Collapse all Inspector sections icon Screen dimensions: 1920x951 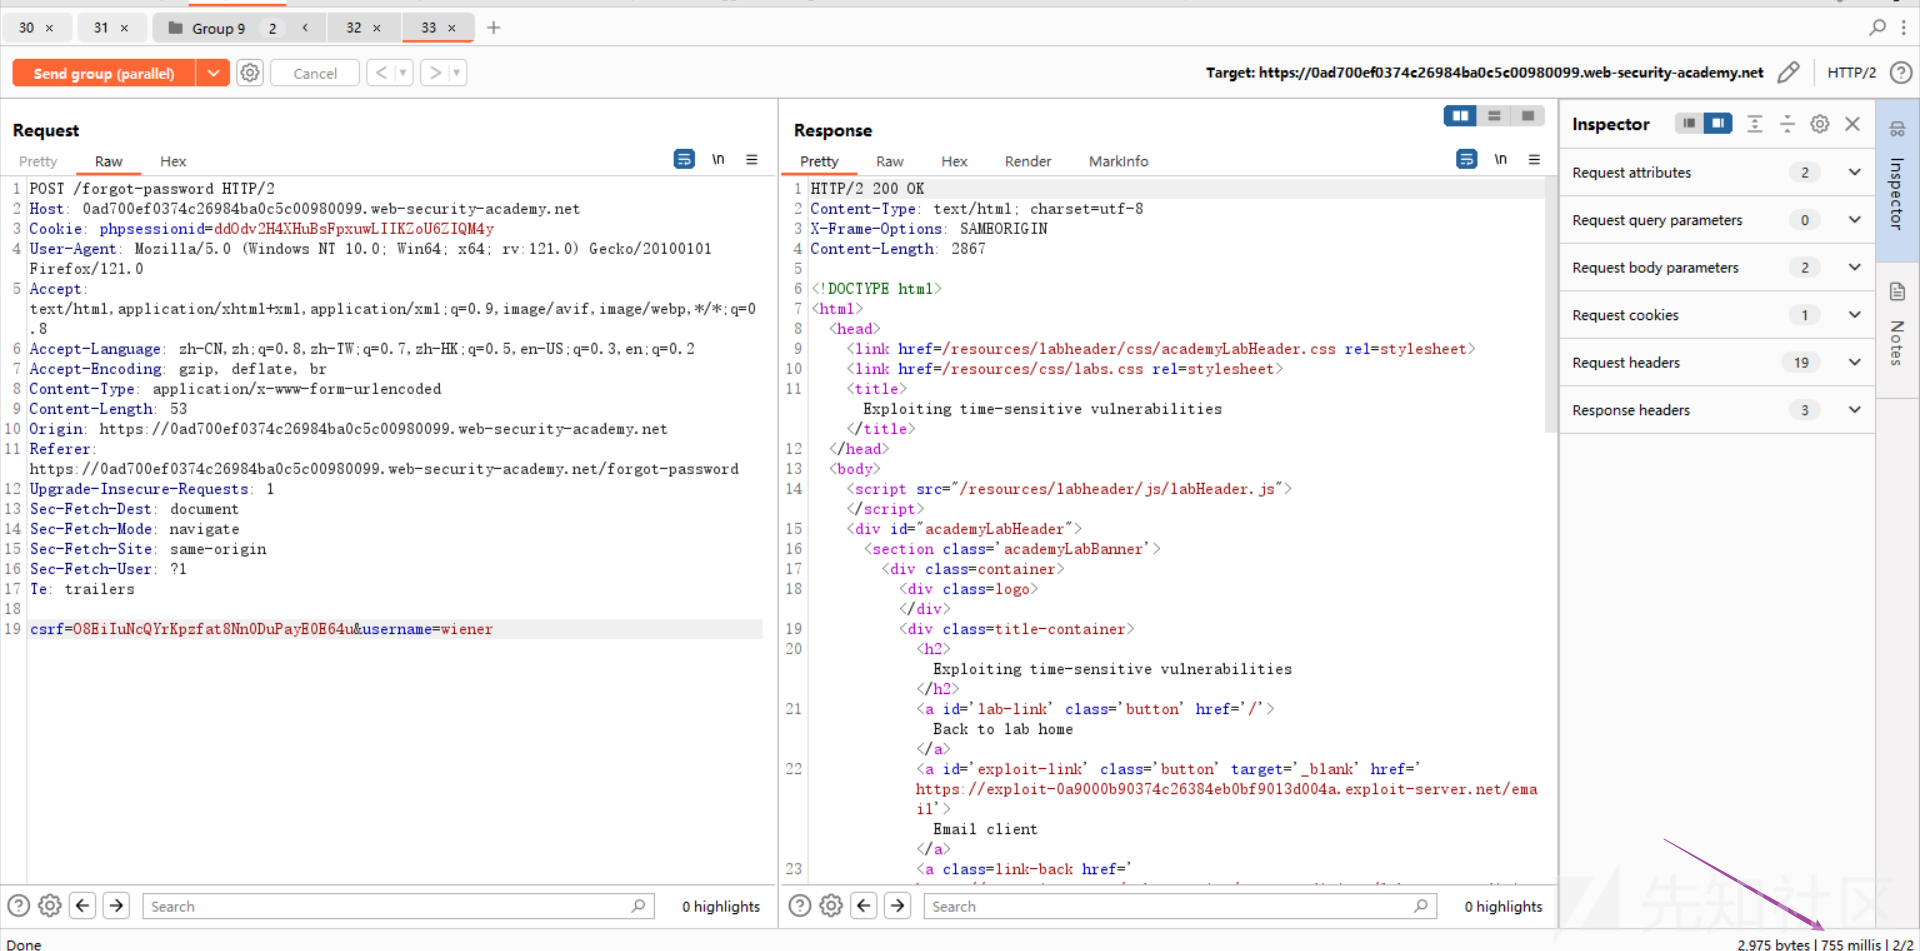[x=1787, y=123]
